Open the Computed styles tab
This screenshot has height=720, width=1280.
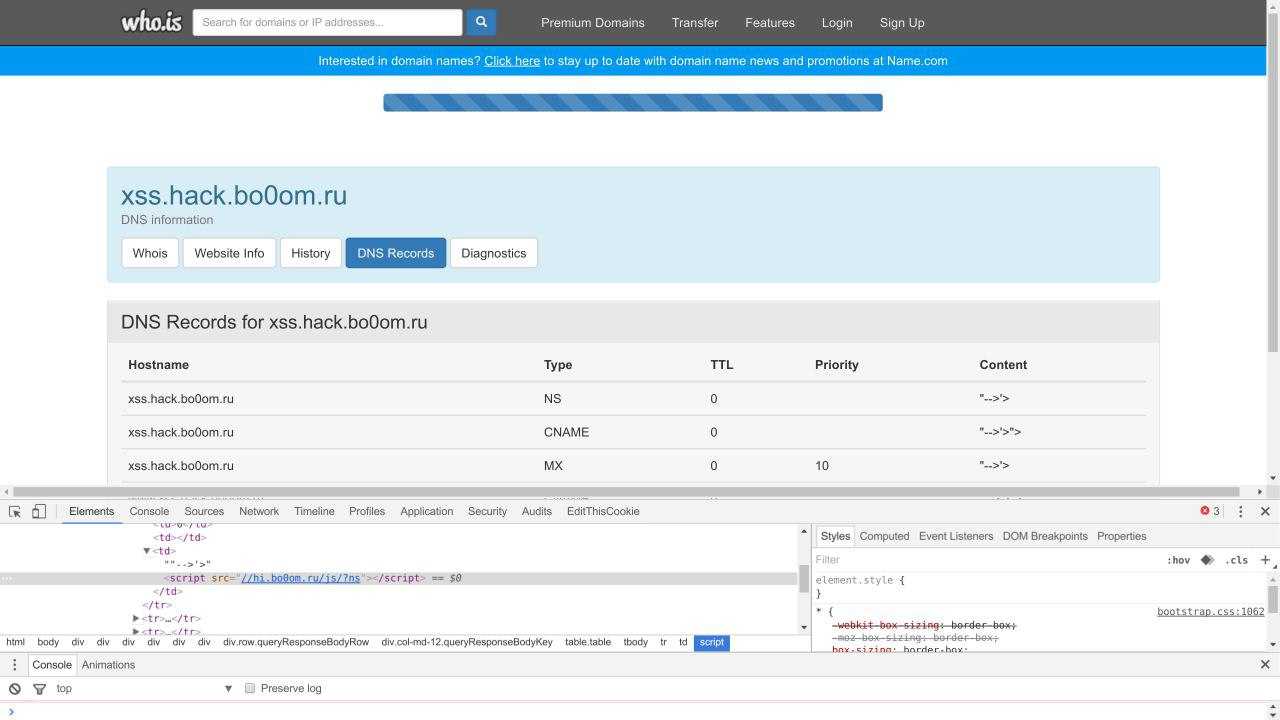884,536
